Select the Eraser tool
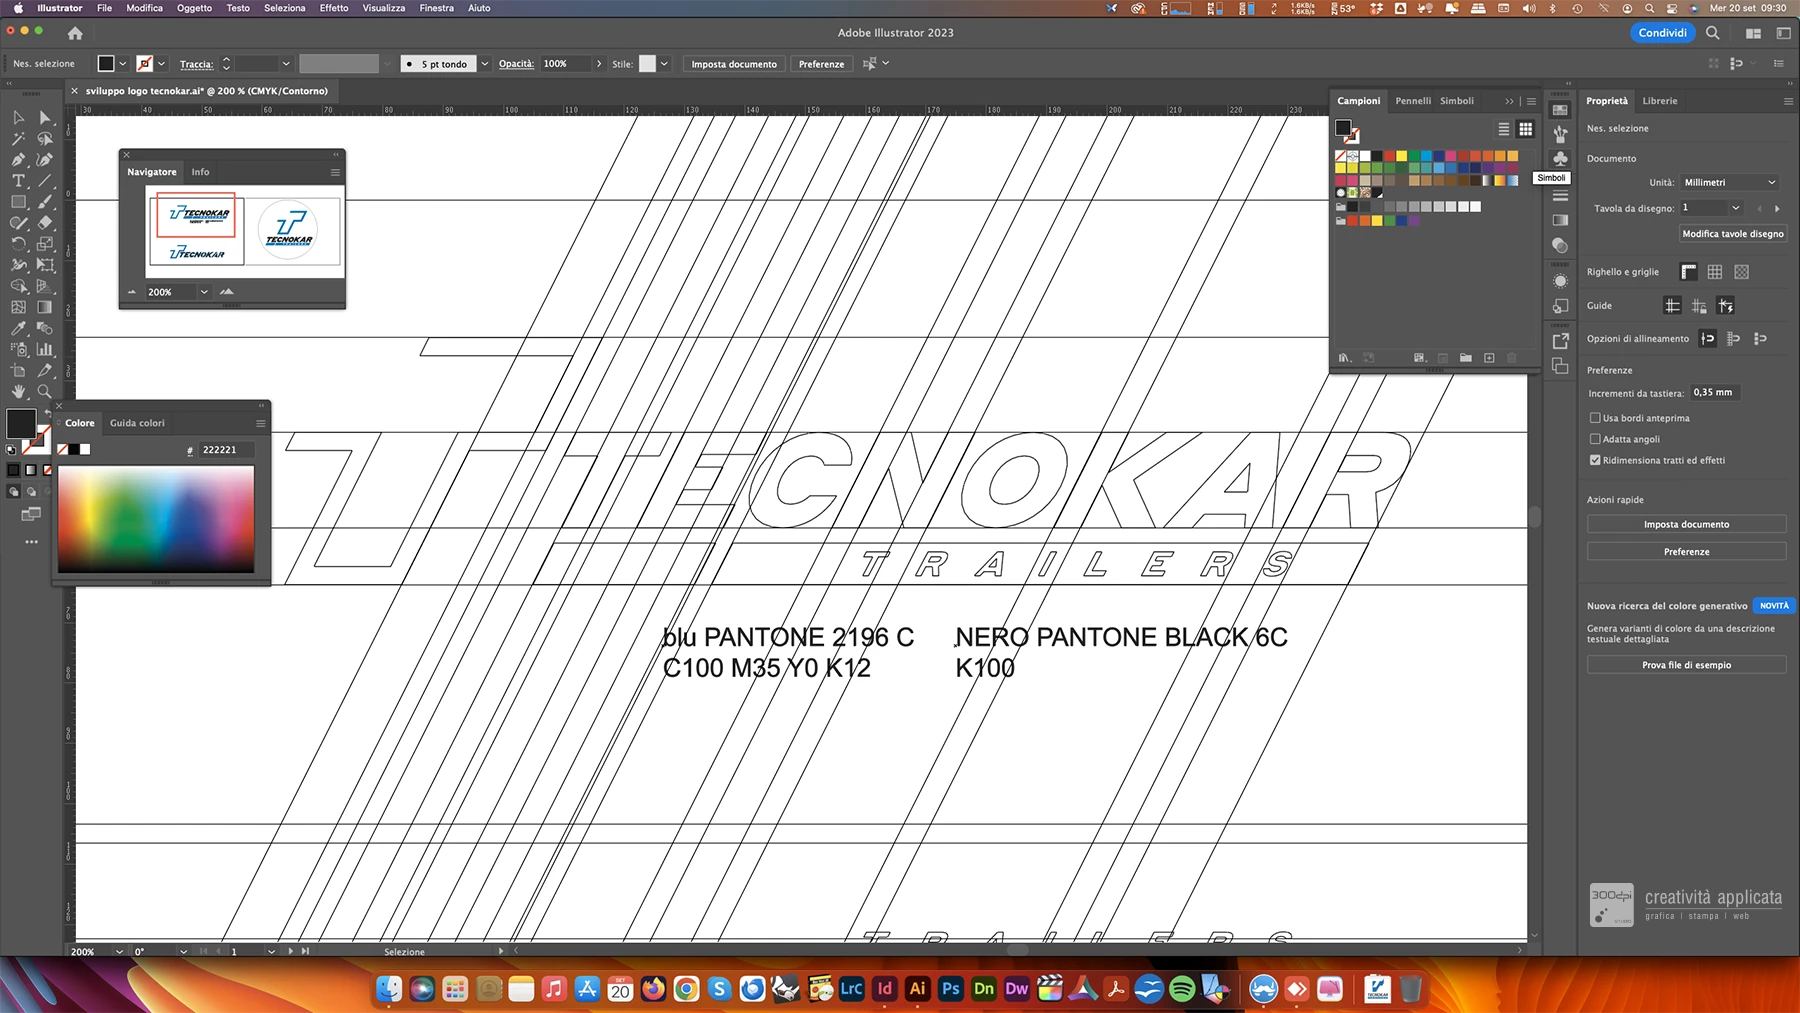Image resolution: width=1800 pixels, height=1013 pixels. click(45, 223)
